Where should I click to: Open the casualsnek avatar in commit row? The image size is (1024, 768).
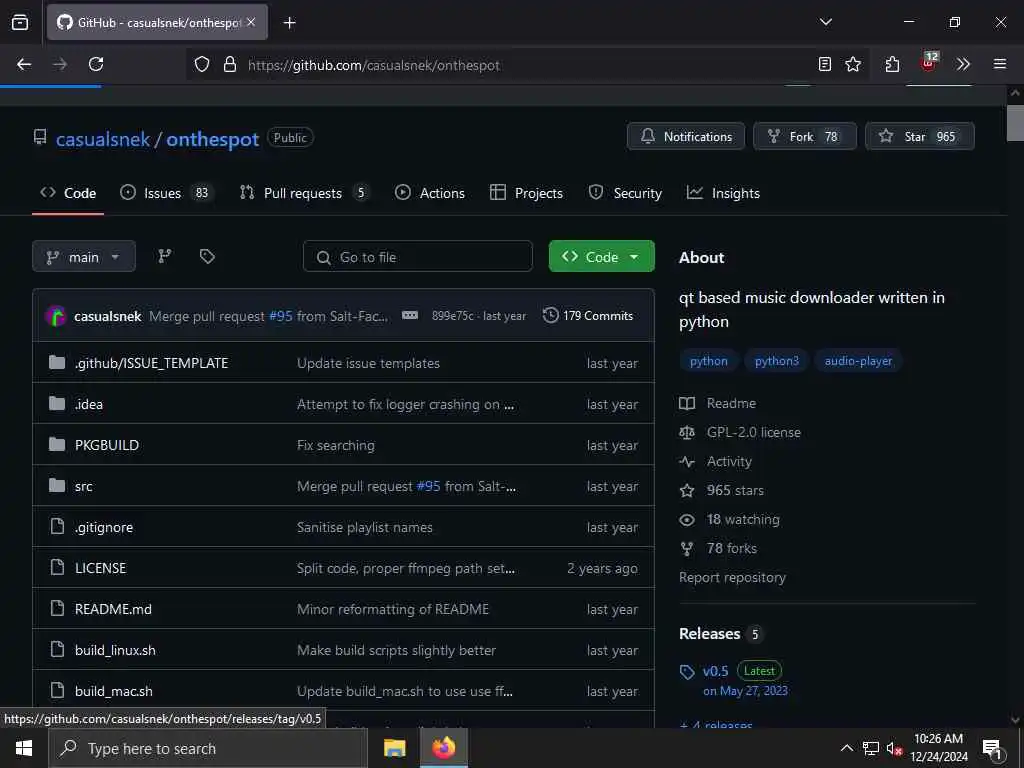coord(56,316)
